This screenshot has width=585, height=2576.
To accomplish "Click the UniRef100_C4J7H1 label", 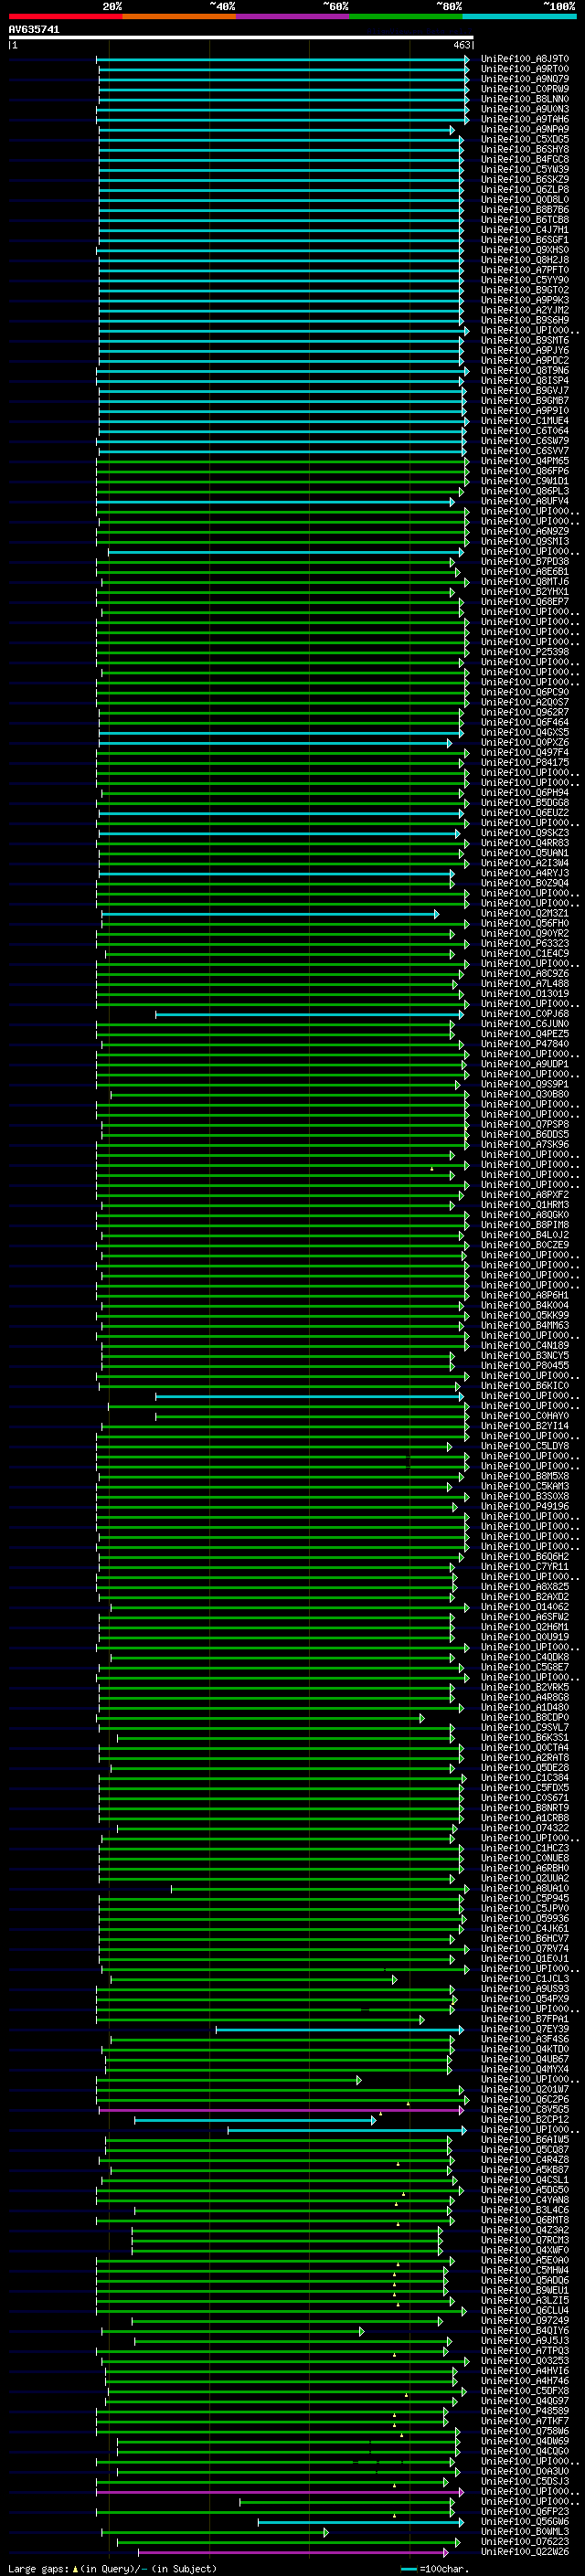I will click(525, 230).
